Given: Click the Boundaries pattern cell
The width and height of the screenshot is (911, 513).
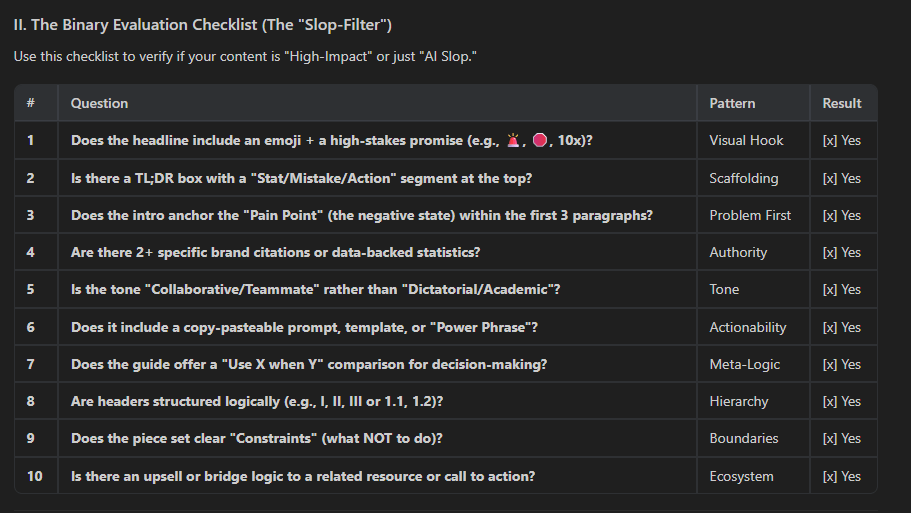Looking at the screenshot, I should (744, 438).
